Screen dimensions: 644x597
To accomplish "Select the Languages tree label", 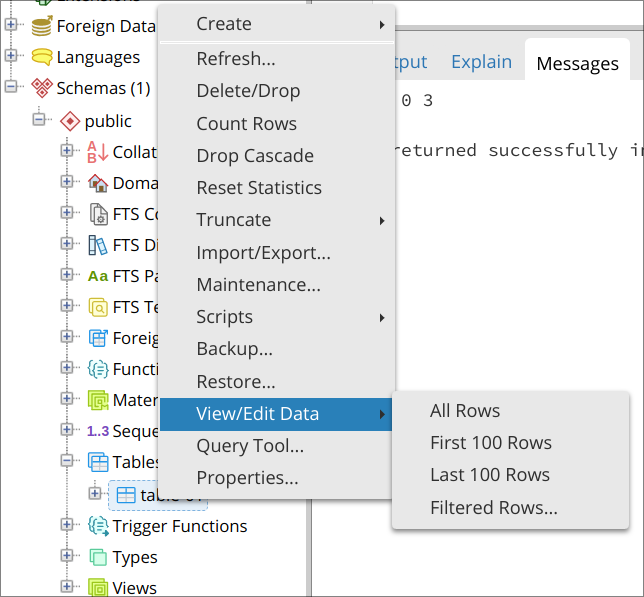I will click(98, 57).
